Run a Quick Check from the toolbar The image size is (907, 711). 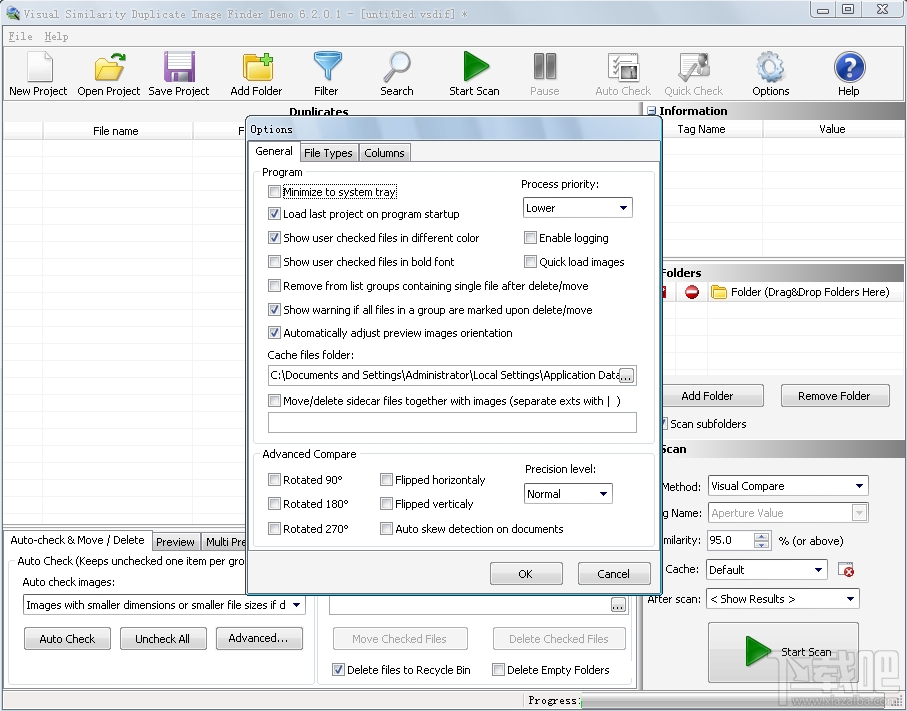point(693,73)
